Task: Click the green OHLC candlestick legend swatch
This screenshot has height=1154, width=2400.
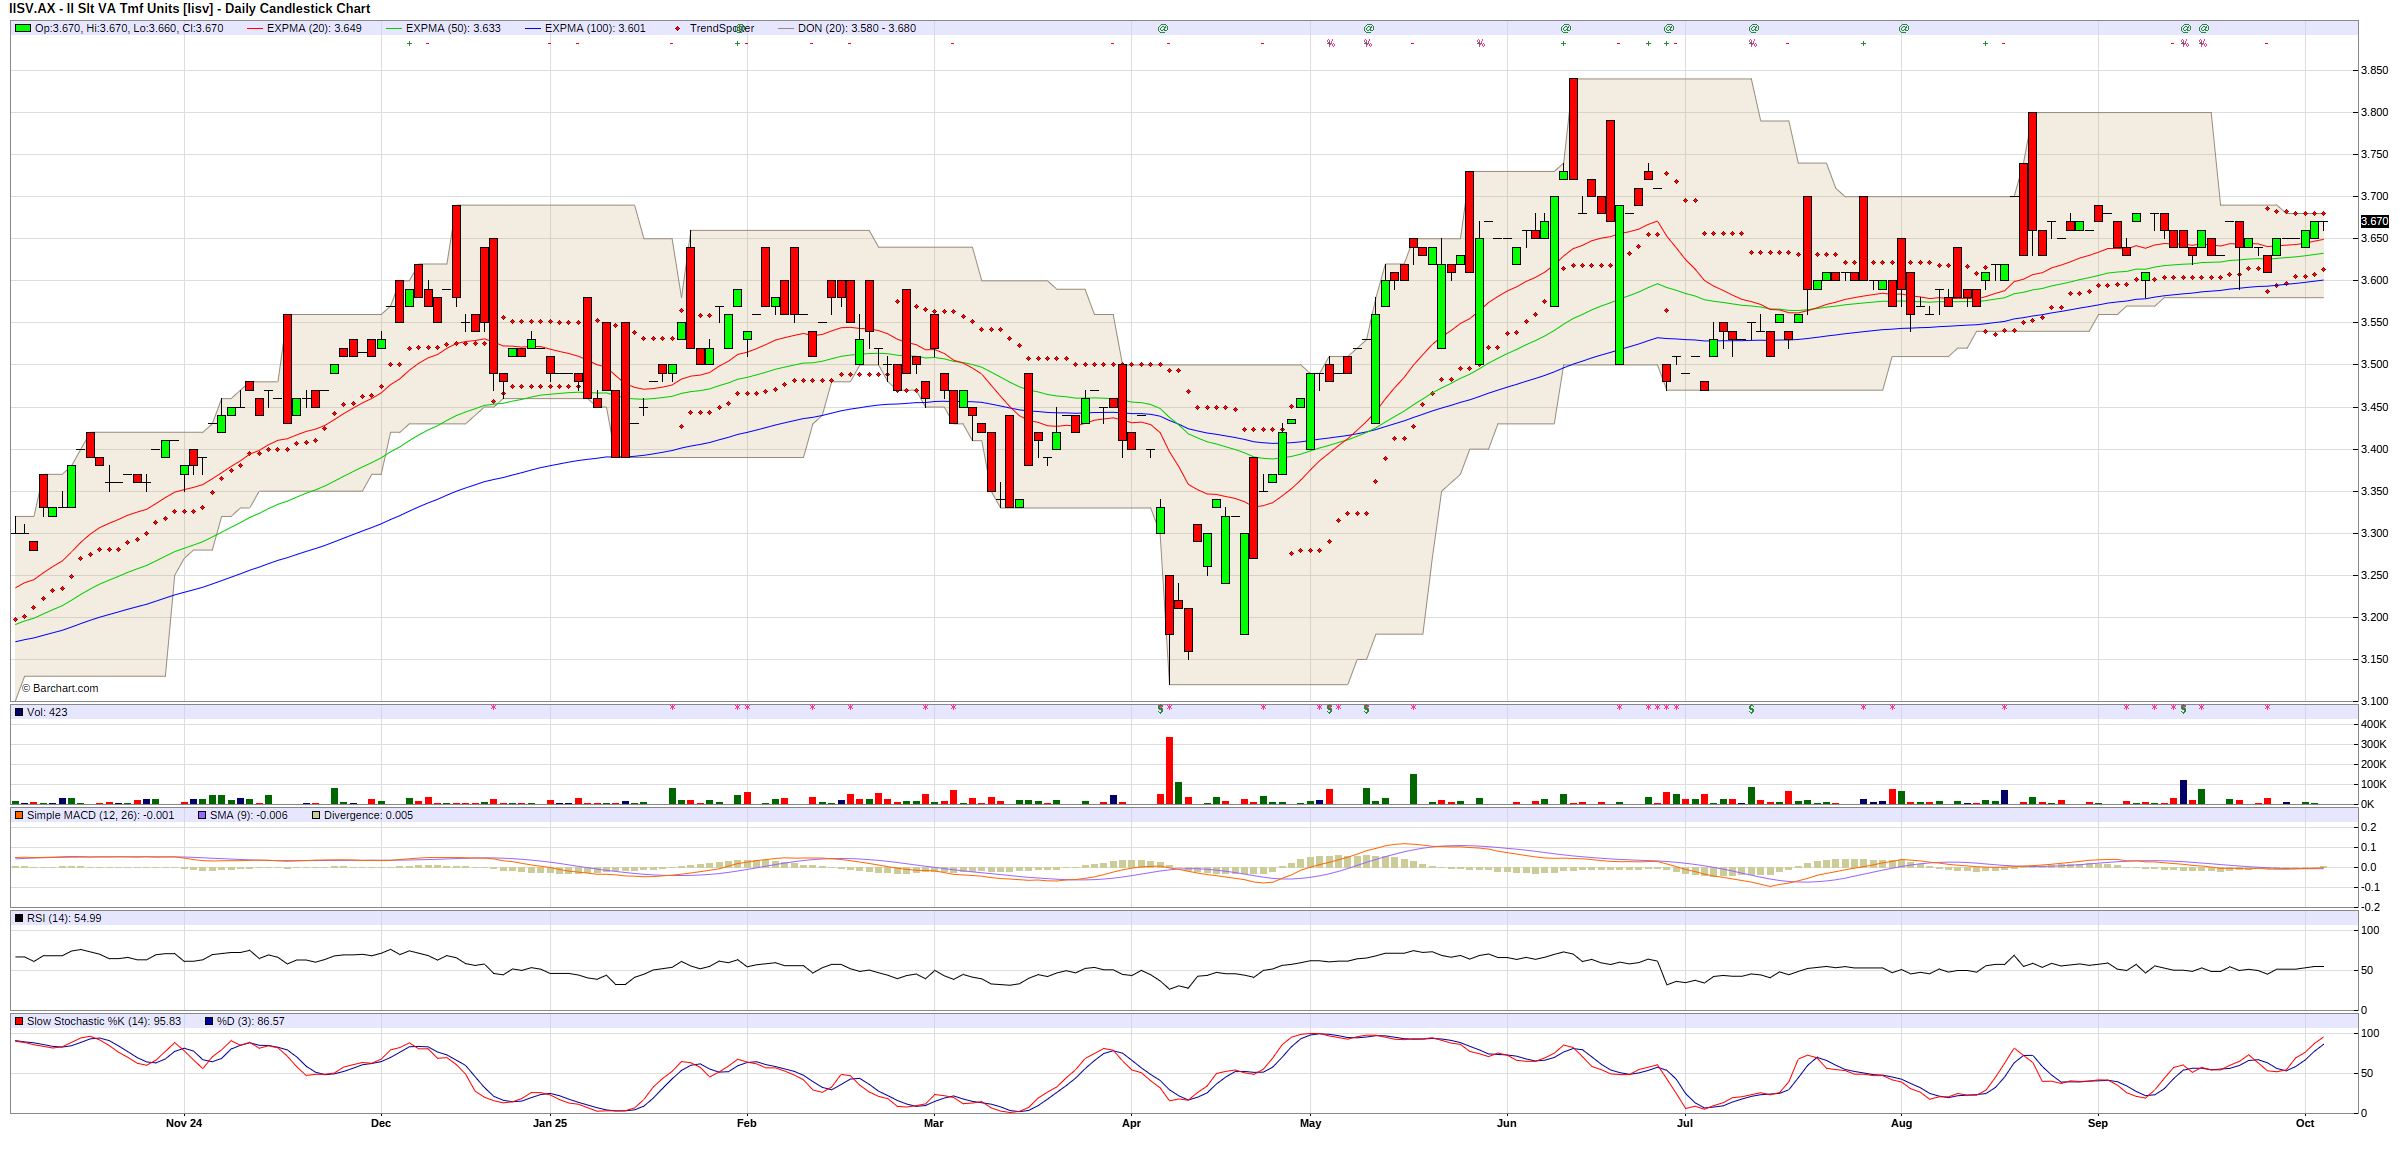Action: pos(23,28)
